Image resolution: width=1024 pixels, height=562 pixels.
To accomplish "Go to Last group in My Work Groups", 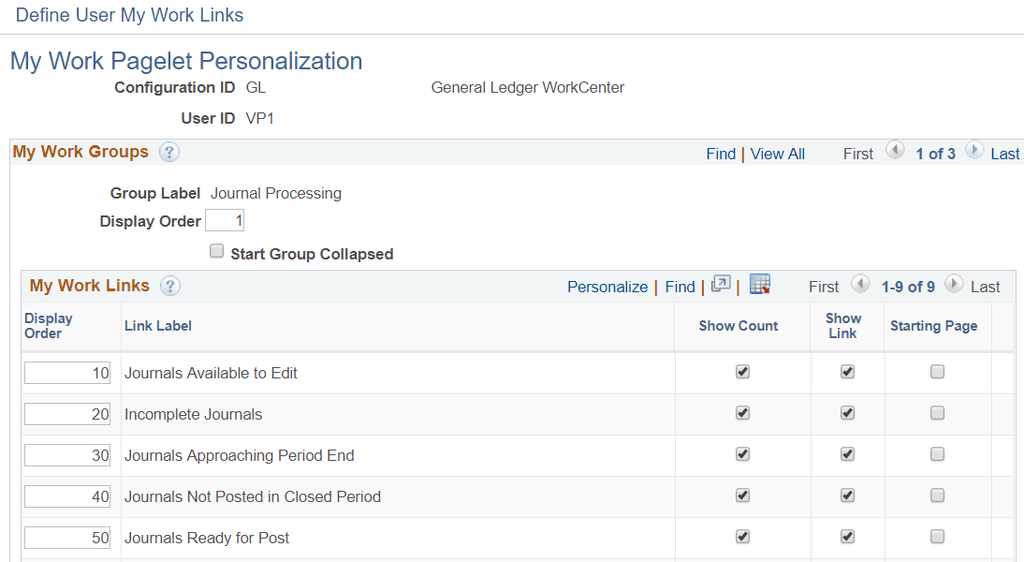I will 1004,154.
